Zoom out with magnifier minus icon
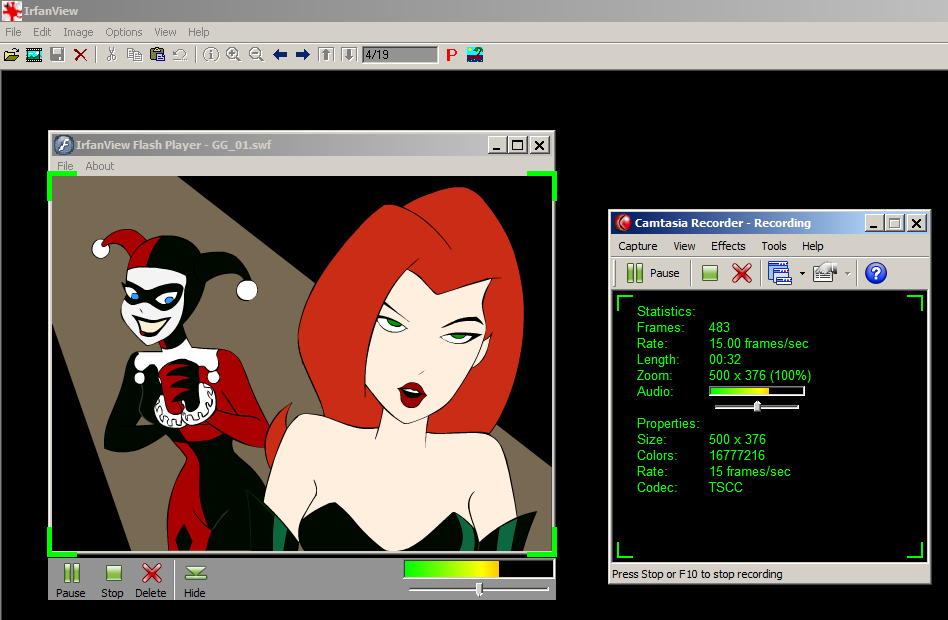The width and height of the screenshot is (948, 620). click(x=256, y=55)
